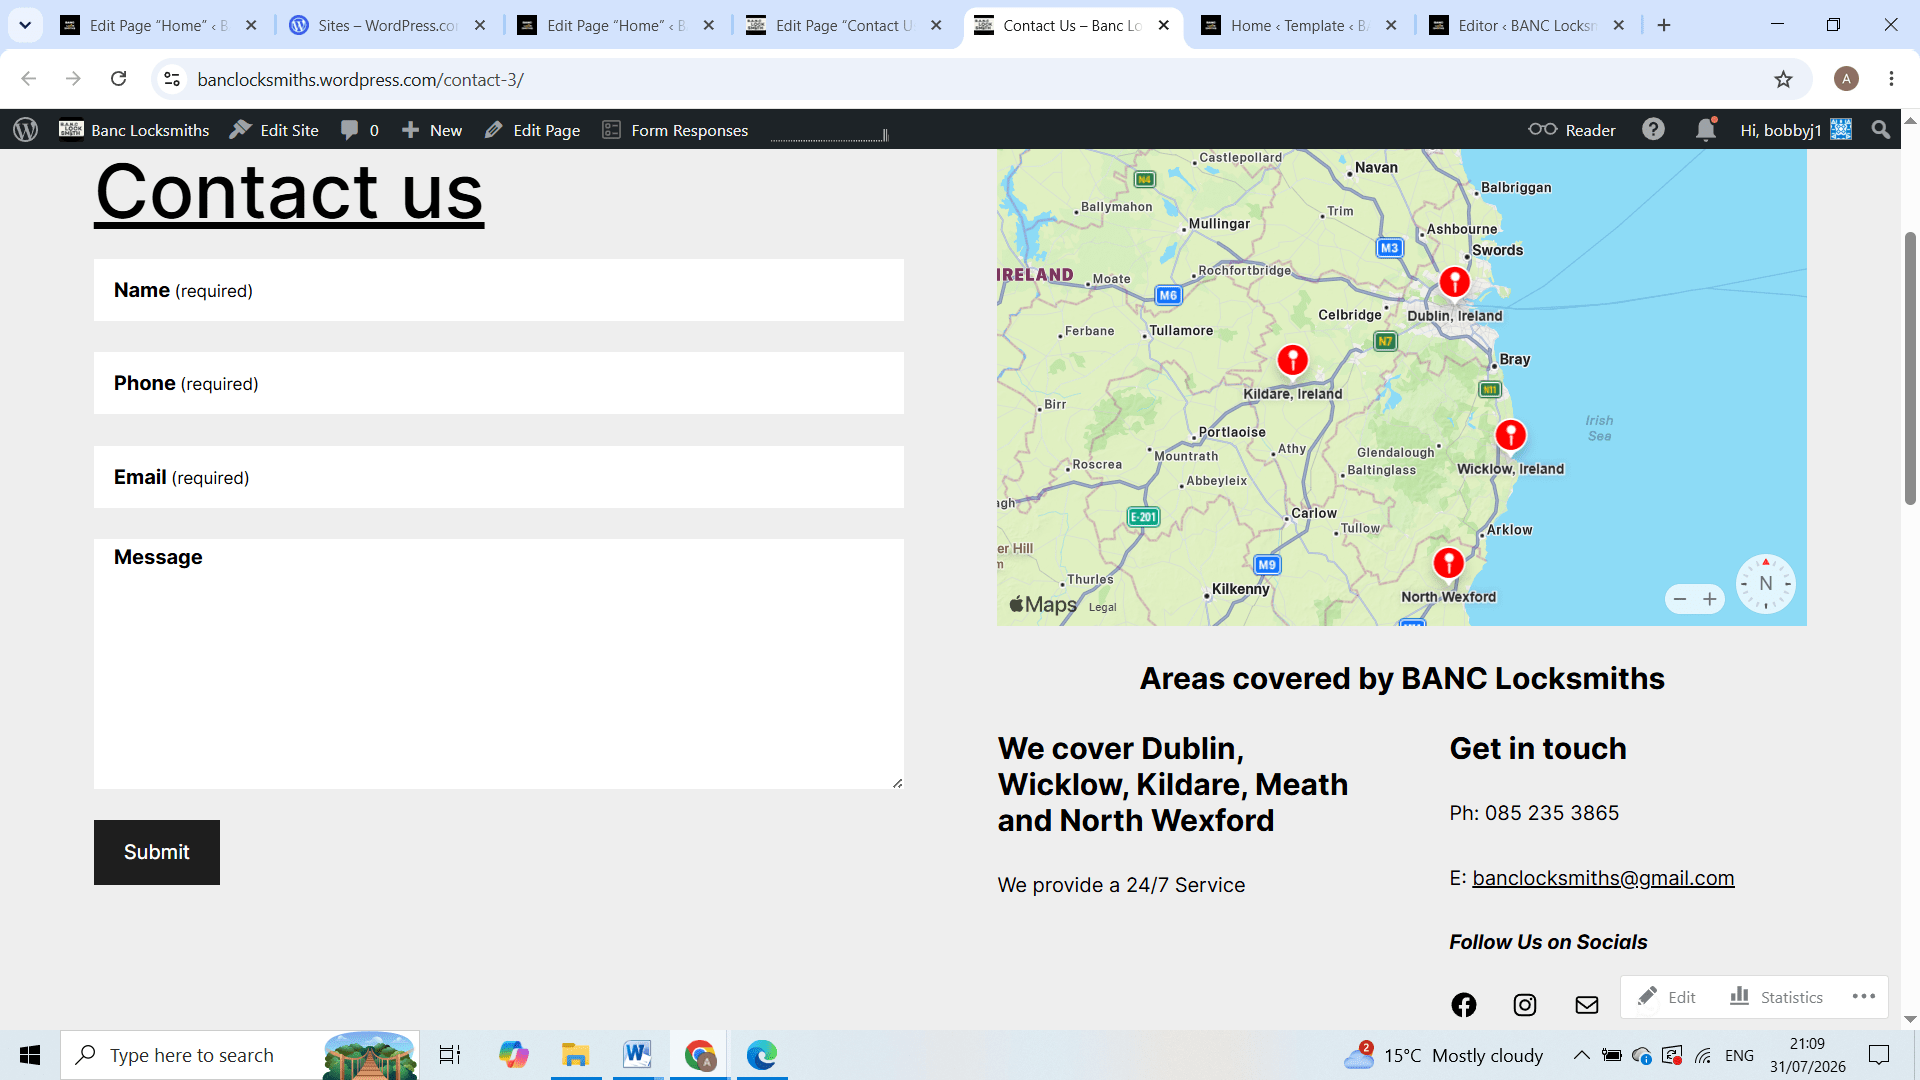The width and height of the screenshot is (1920, 1080).
Task: Email banclocksmiths@gmail.com via the link
Action: pos(1603,878)
